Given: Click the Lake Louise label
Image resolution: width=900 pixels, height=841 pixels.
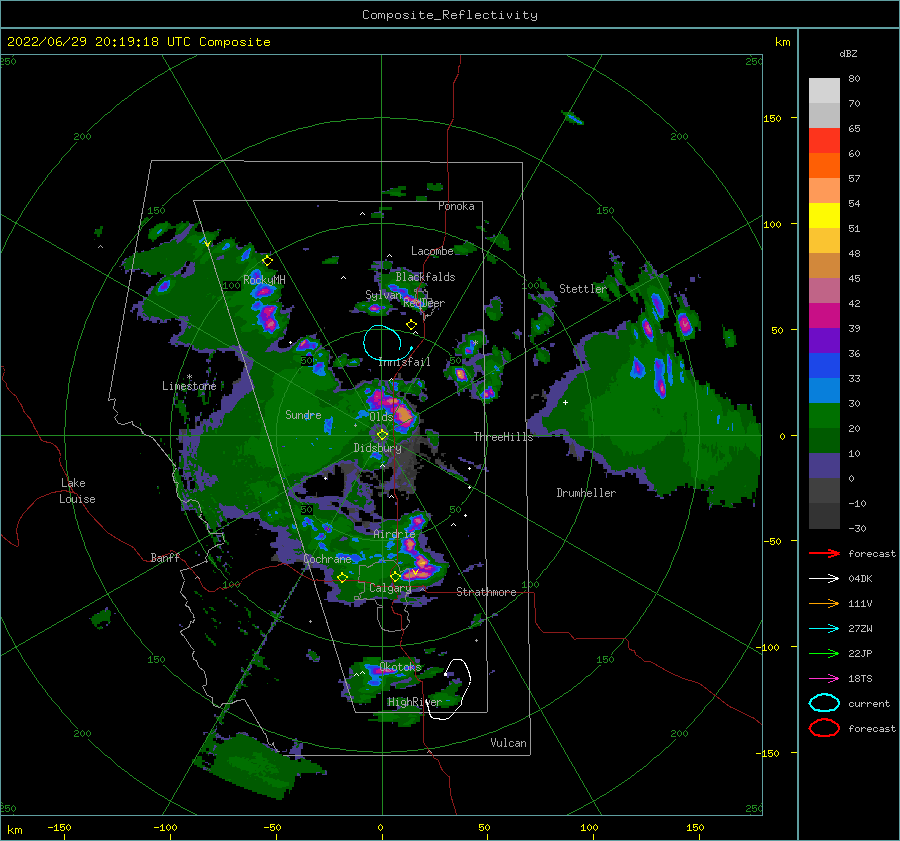Looking at the screenshot, I should click(77, 491).
